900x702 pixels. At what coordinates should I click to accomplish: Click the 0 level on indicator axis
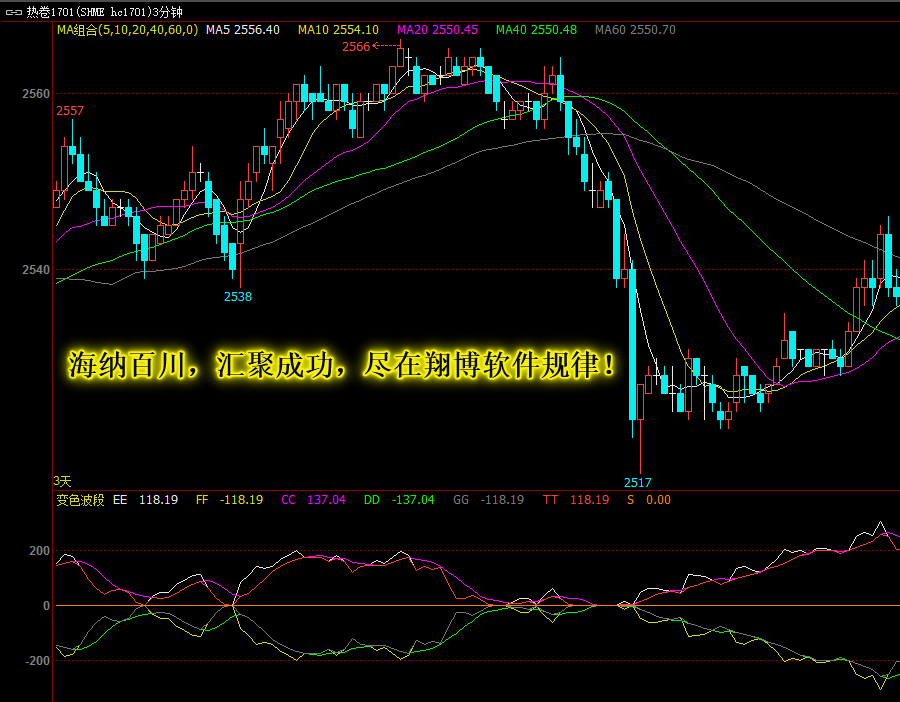[46, 606]
